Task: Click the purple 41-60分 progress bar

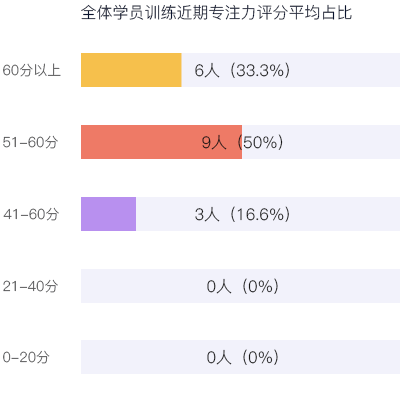Action: [108, 214]
